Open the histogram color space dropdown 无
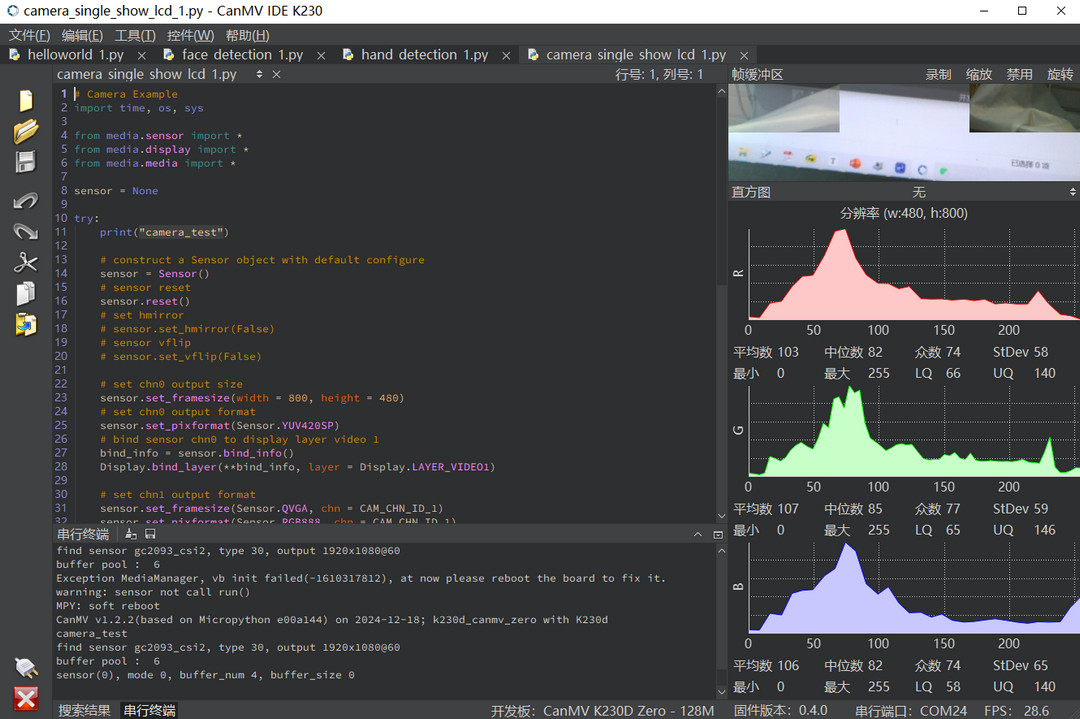This screenshot has width=1080, height=719. 992,192
